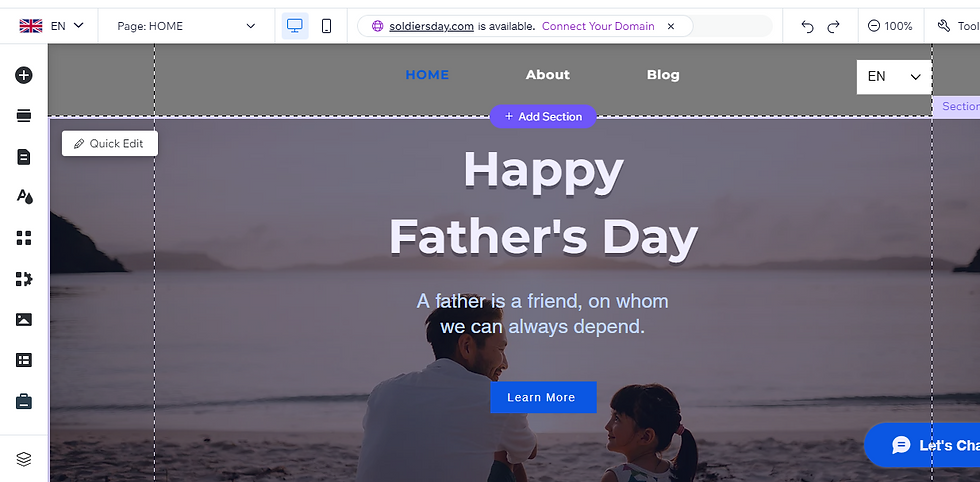Click the Redo arrow
The image size is (980, 482).
[833, 26]
